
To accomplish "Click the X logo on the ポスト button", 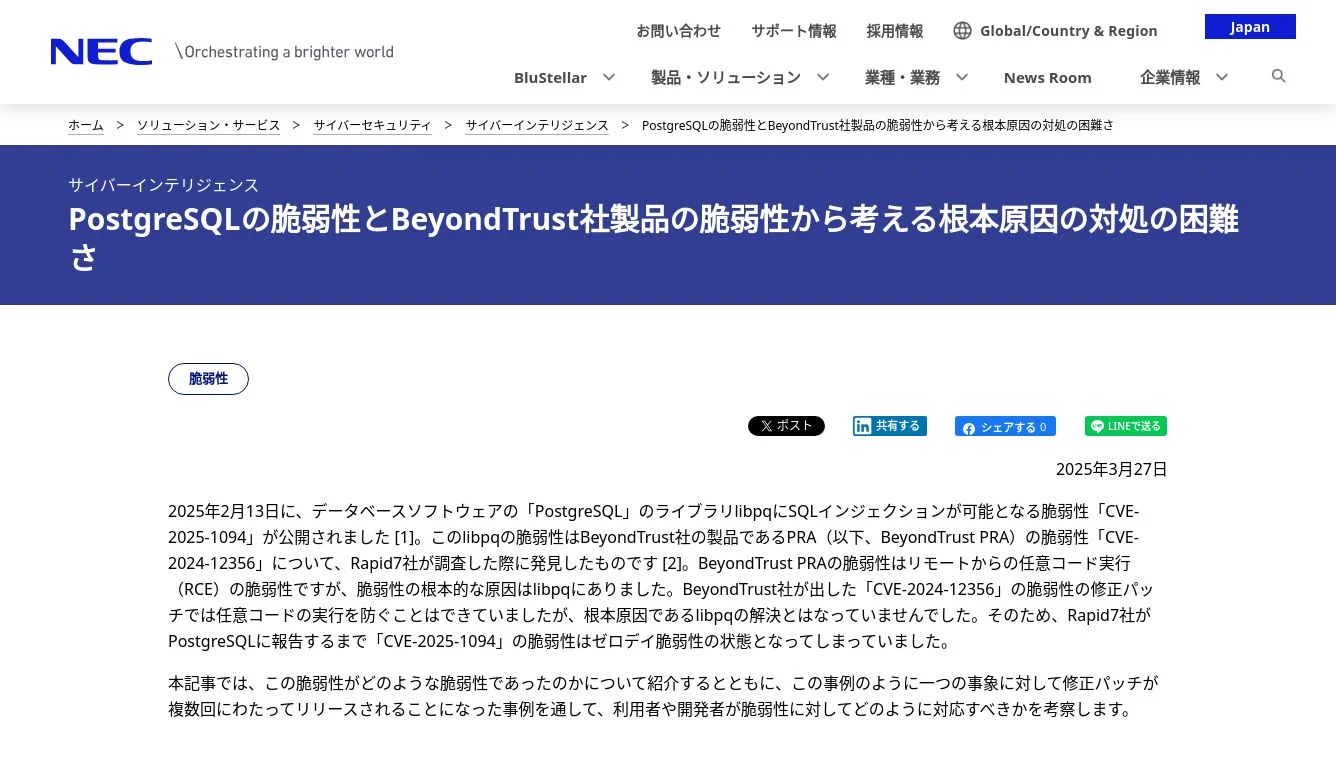I will click(766, 426).
